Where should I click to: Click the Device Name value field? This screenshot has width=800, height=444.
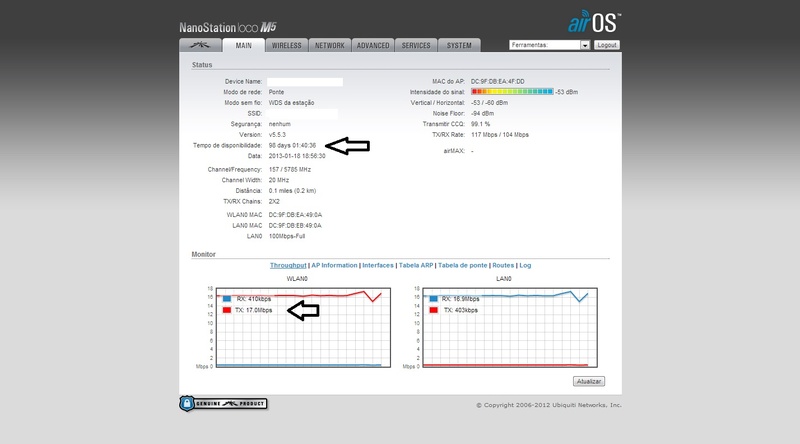[x=305, y=82]
